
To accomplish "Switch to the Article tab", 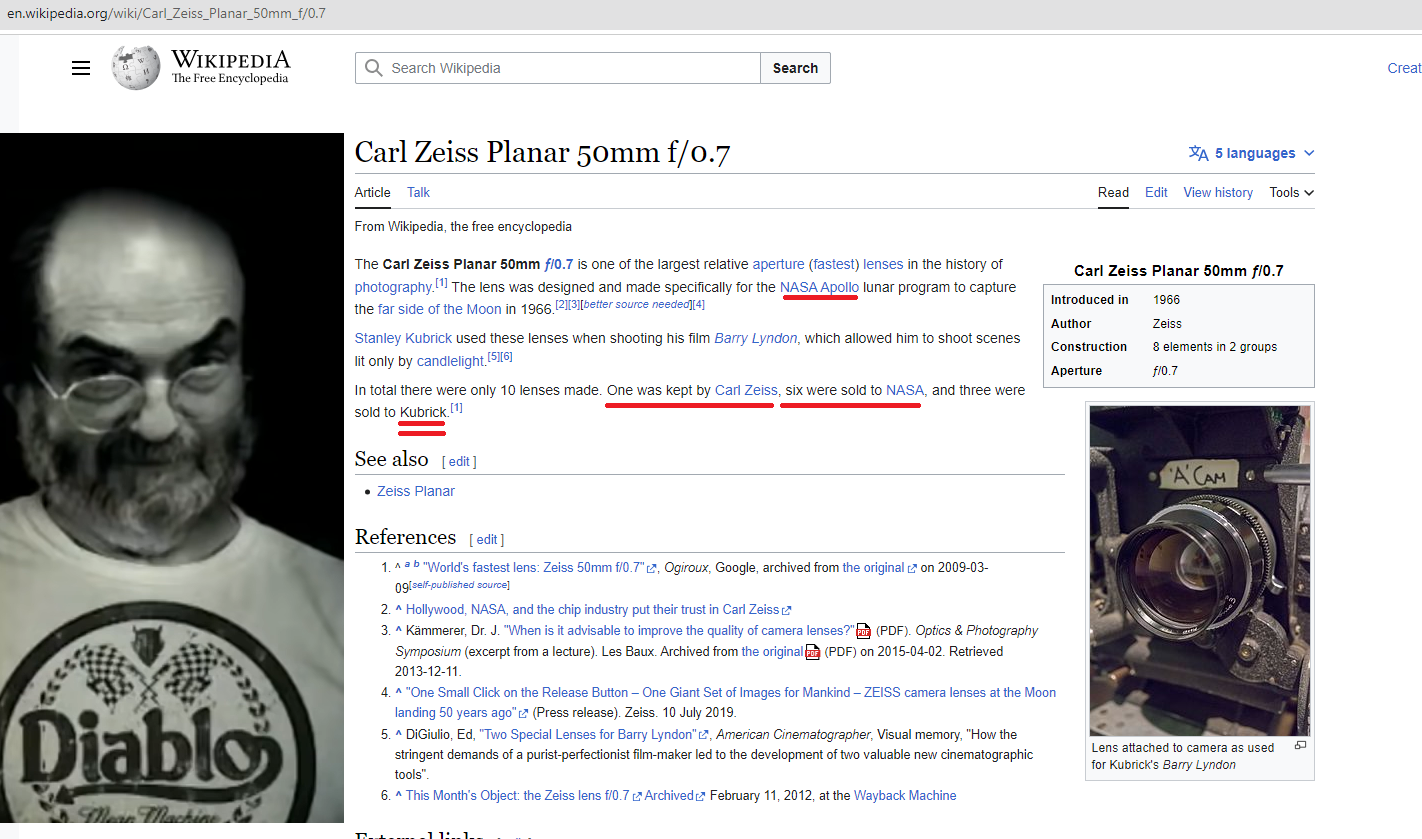I will click(373, 192).
